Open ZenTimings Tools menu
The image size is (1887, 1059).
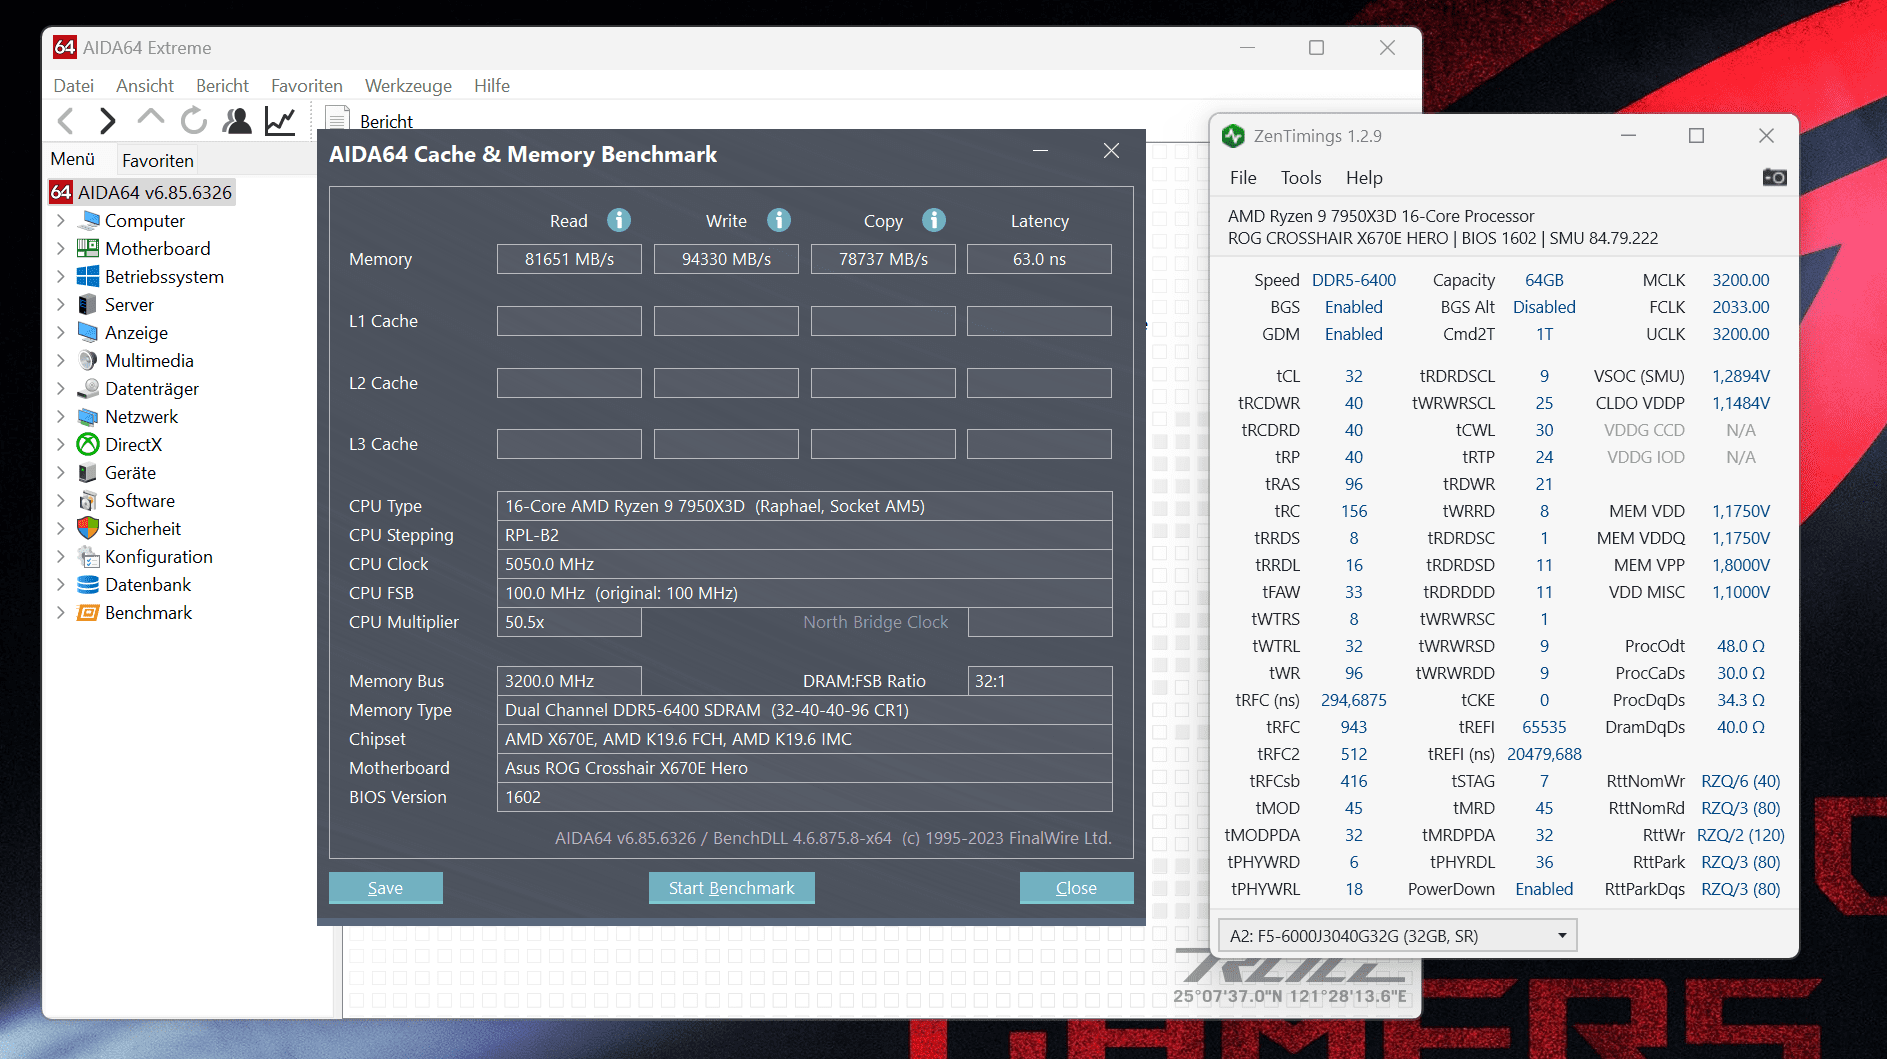tap(1301, 178)
